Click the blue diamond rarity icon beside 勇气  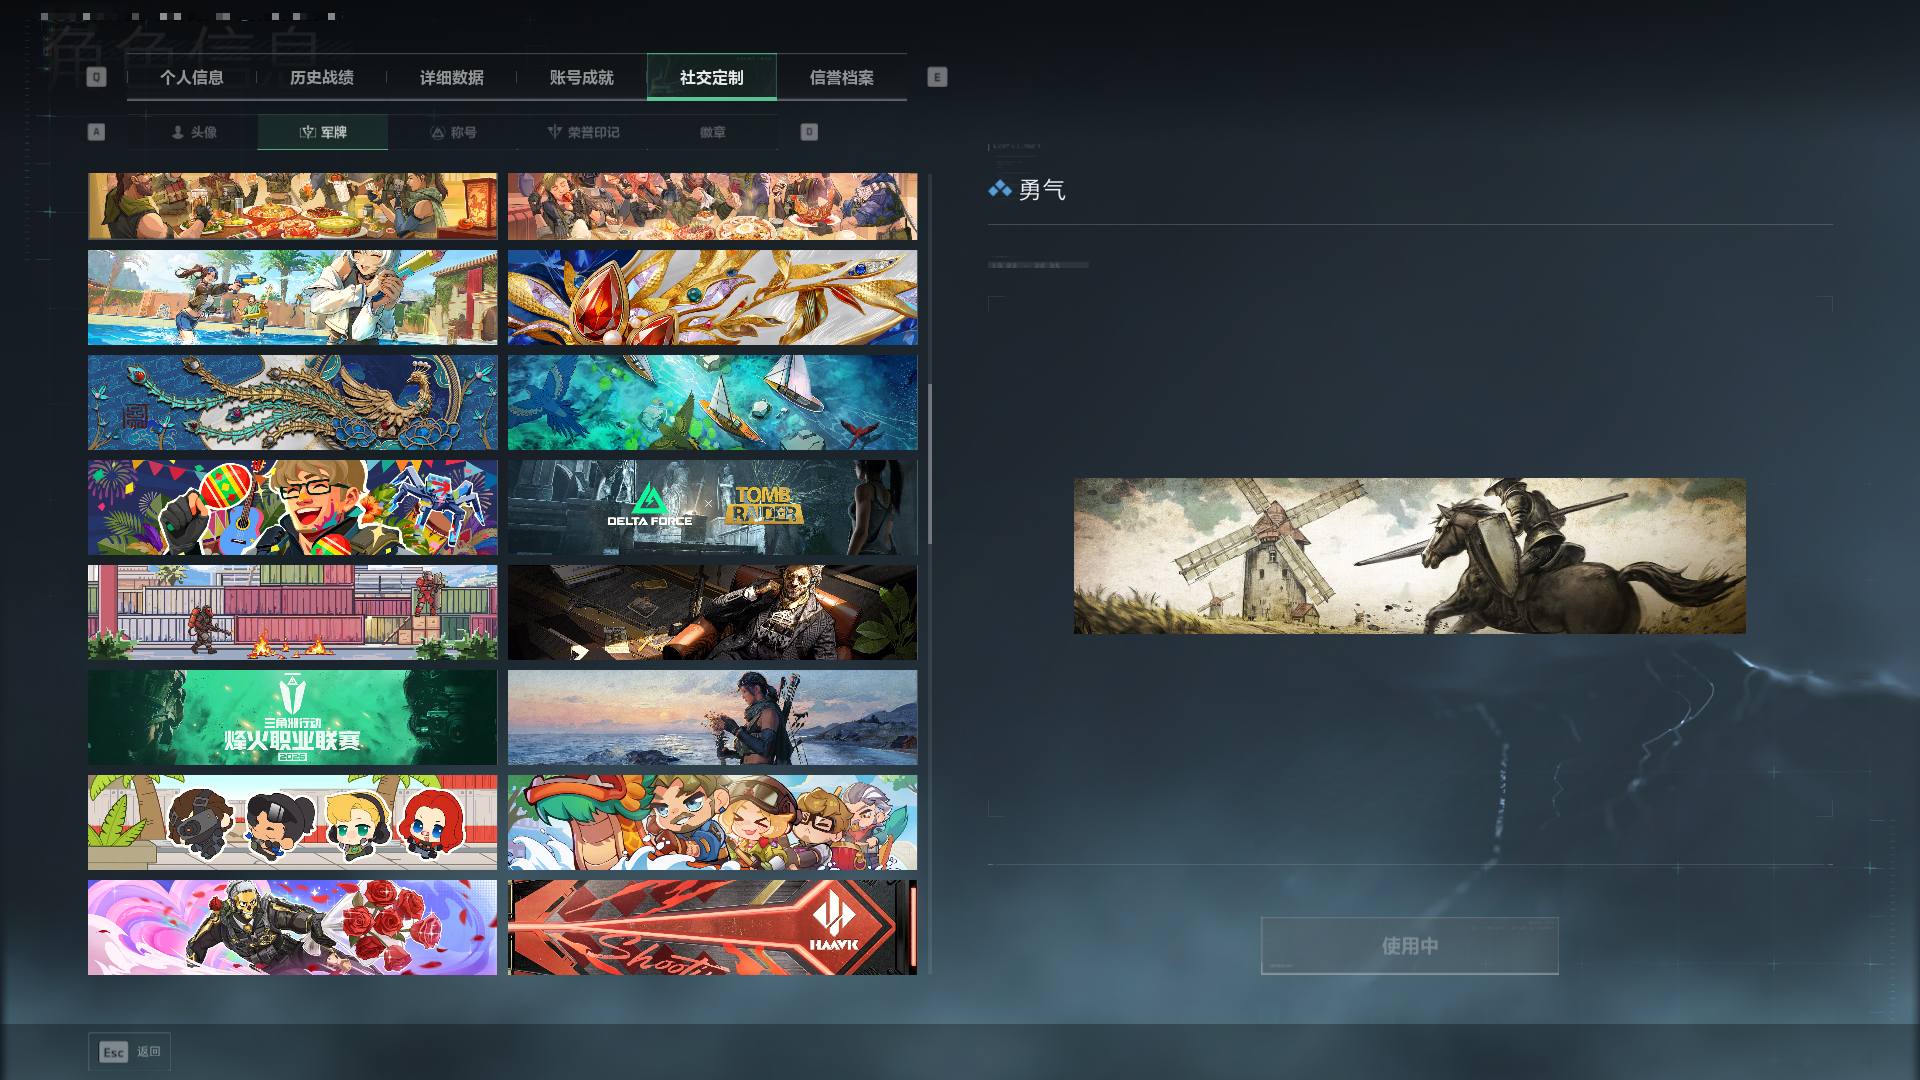pyautogui.click(x=999, y=189)
